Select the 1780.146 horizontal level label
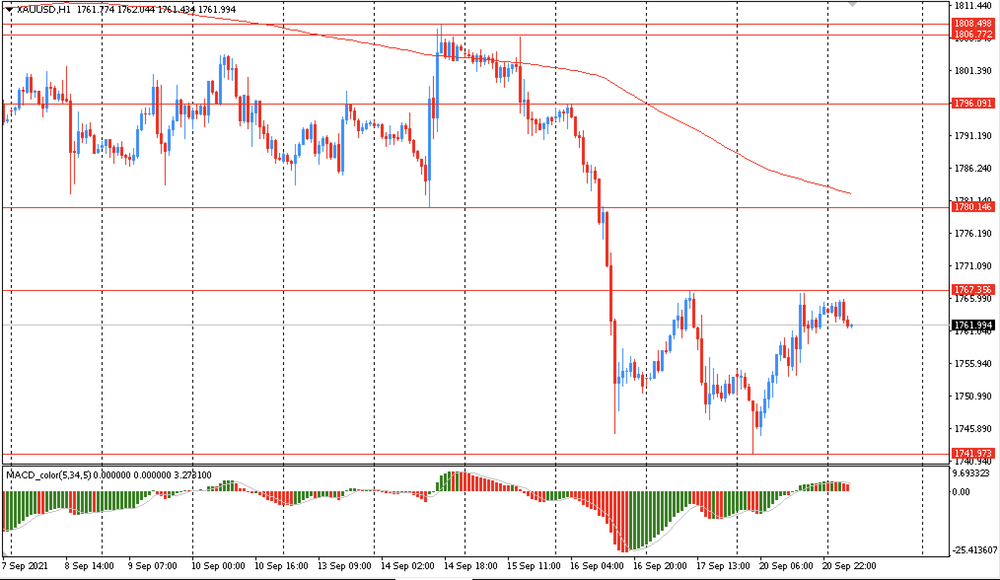The height and width of the screenshot is (580, 1000). coord(973,207)
